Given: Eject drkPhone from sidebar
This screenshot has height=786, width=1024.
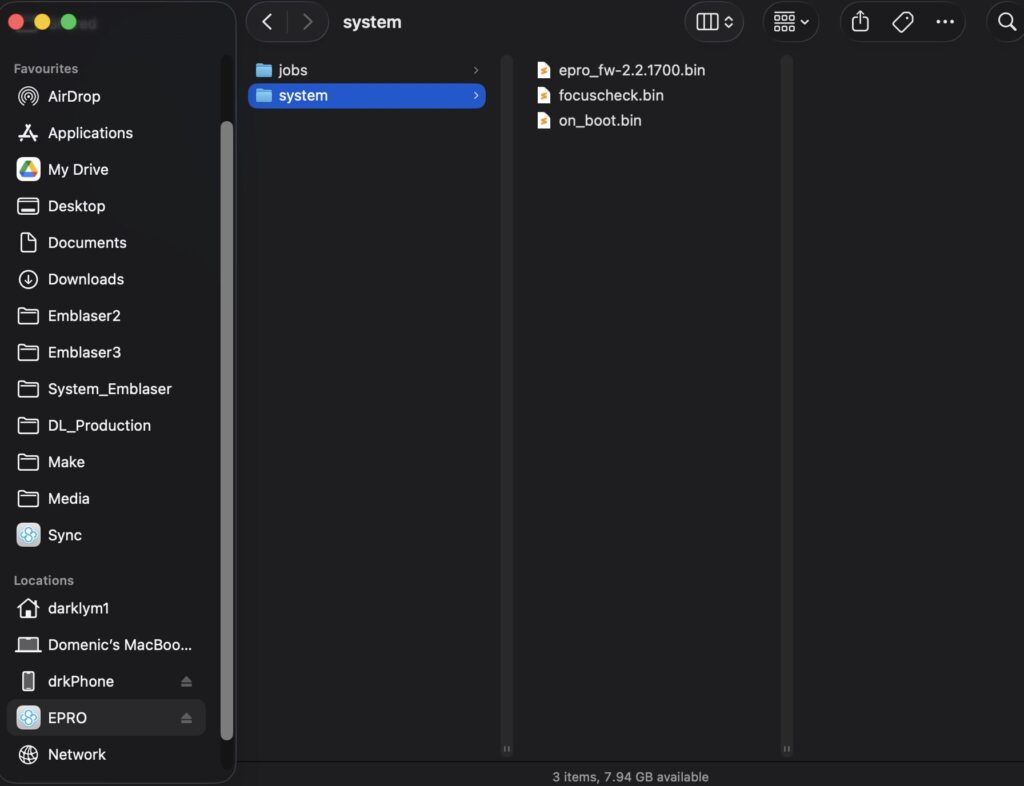Looking at the screenshot, I should coord(186,681).
